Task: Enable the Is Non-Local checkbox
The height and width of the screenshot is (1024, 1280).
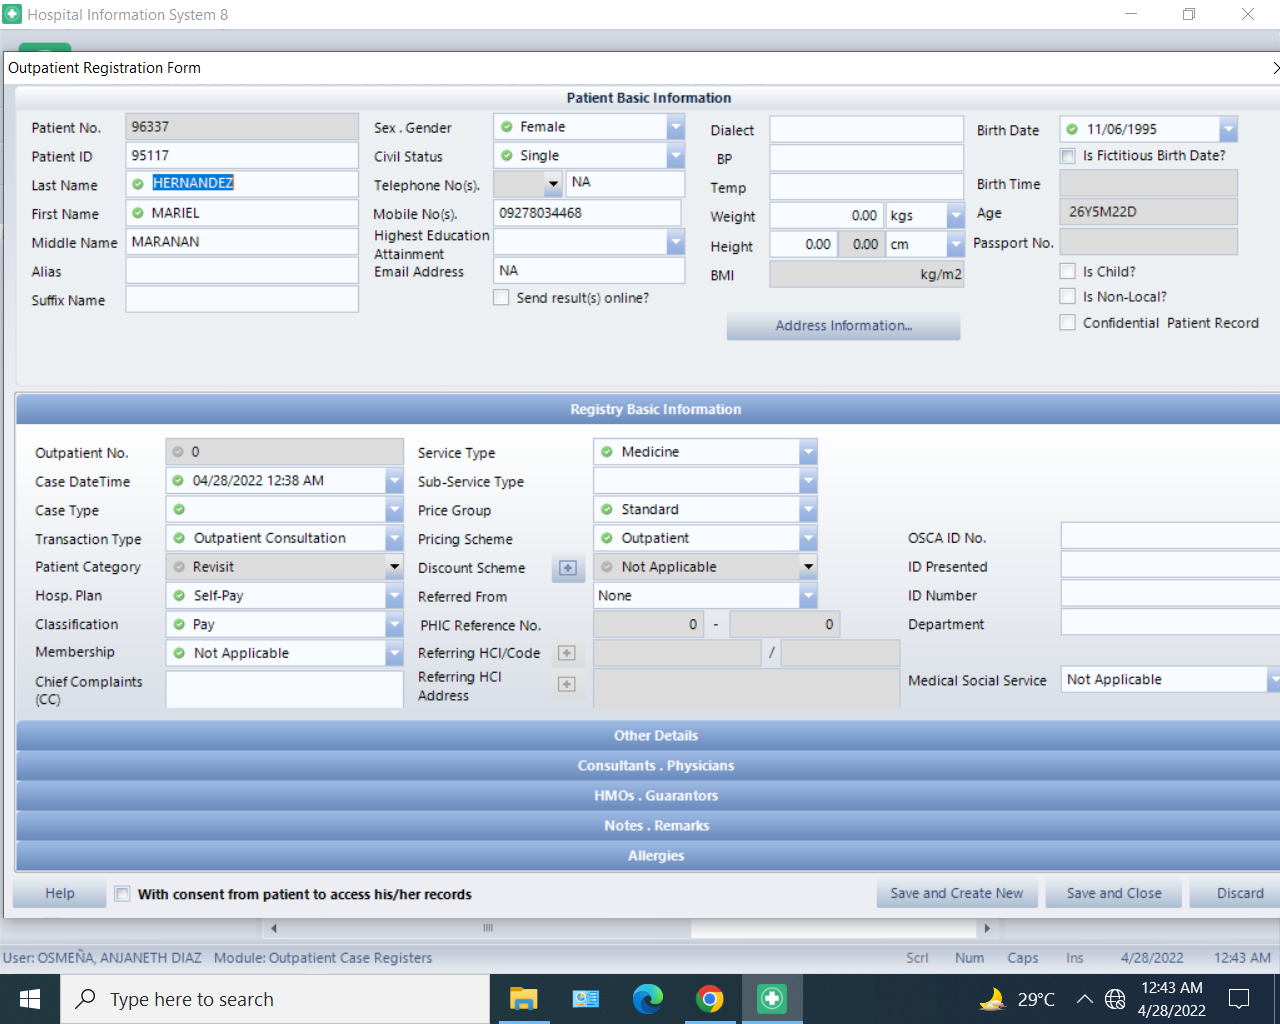Action: tap(1068, 297)
